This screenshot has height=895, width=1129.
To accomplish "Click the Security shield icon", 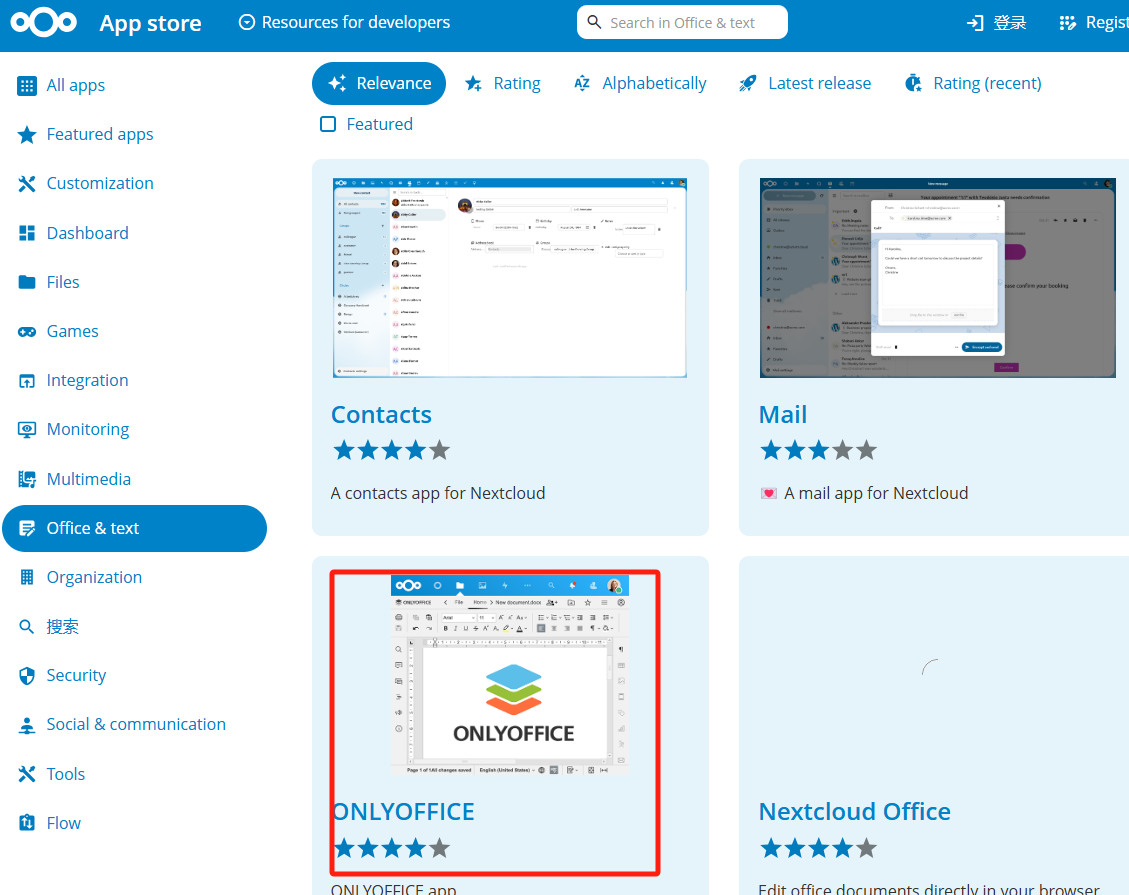I will click(x=27, y=676).
